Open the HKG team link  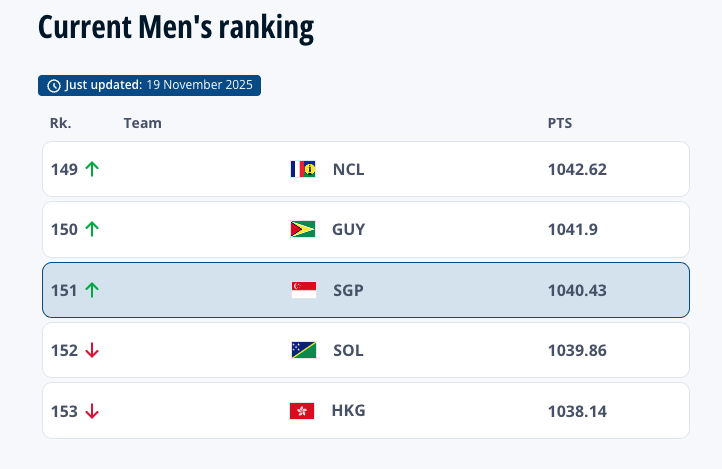(x=348, y=411)
